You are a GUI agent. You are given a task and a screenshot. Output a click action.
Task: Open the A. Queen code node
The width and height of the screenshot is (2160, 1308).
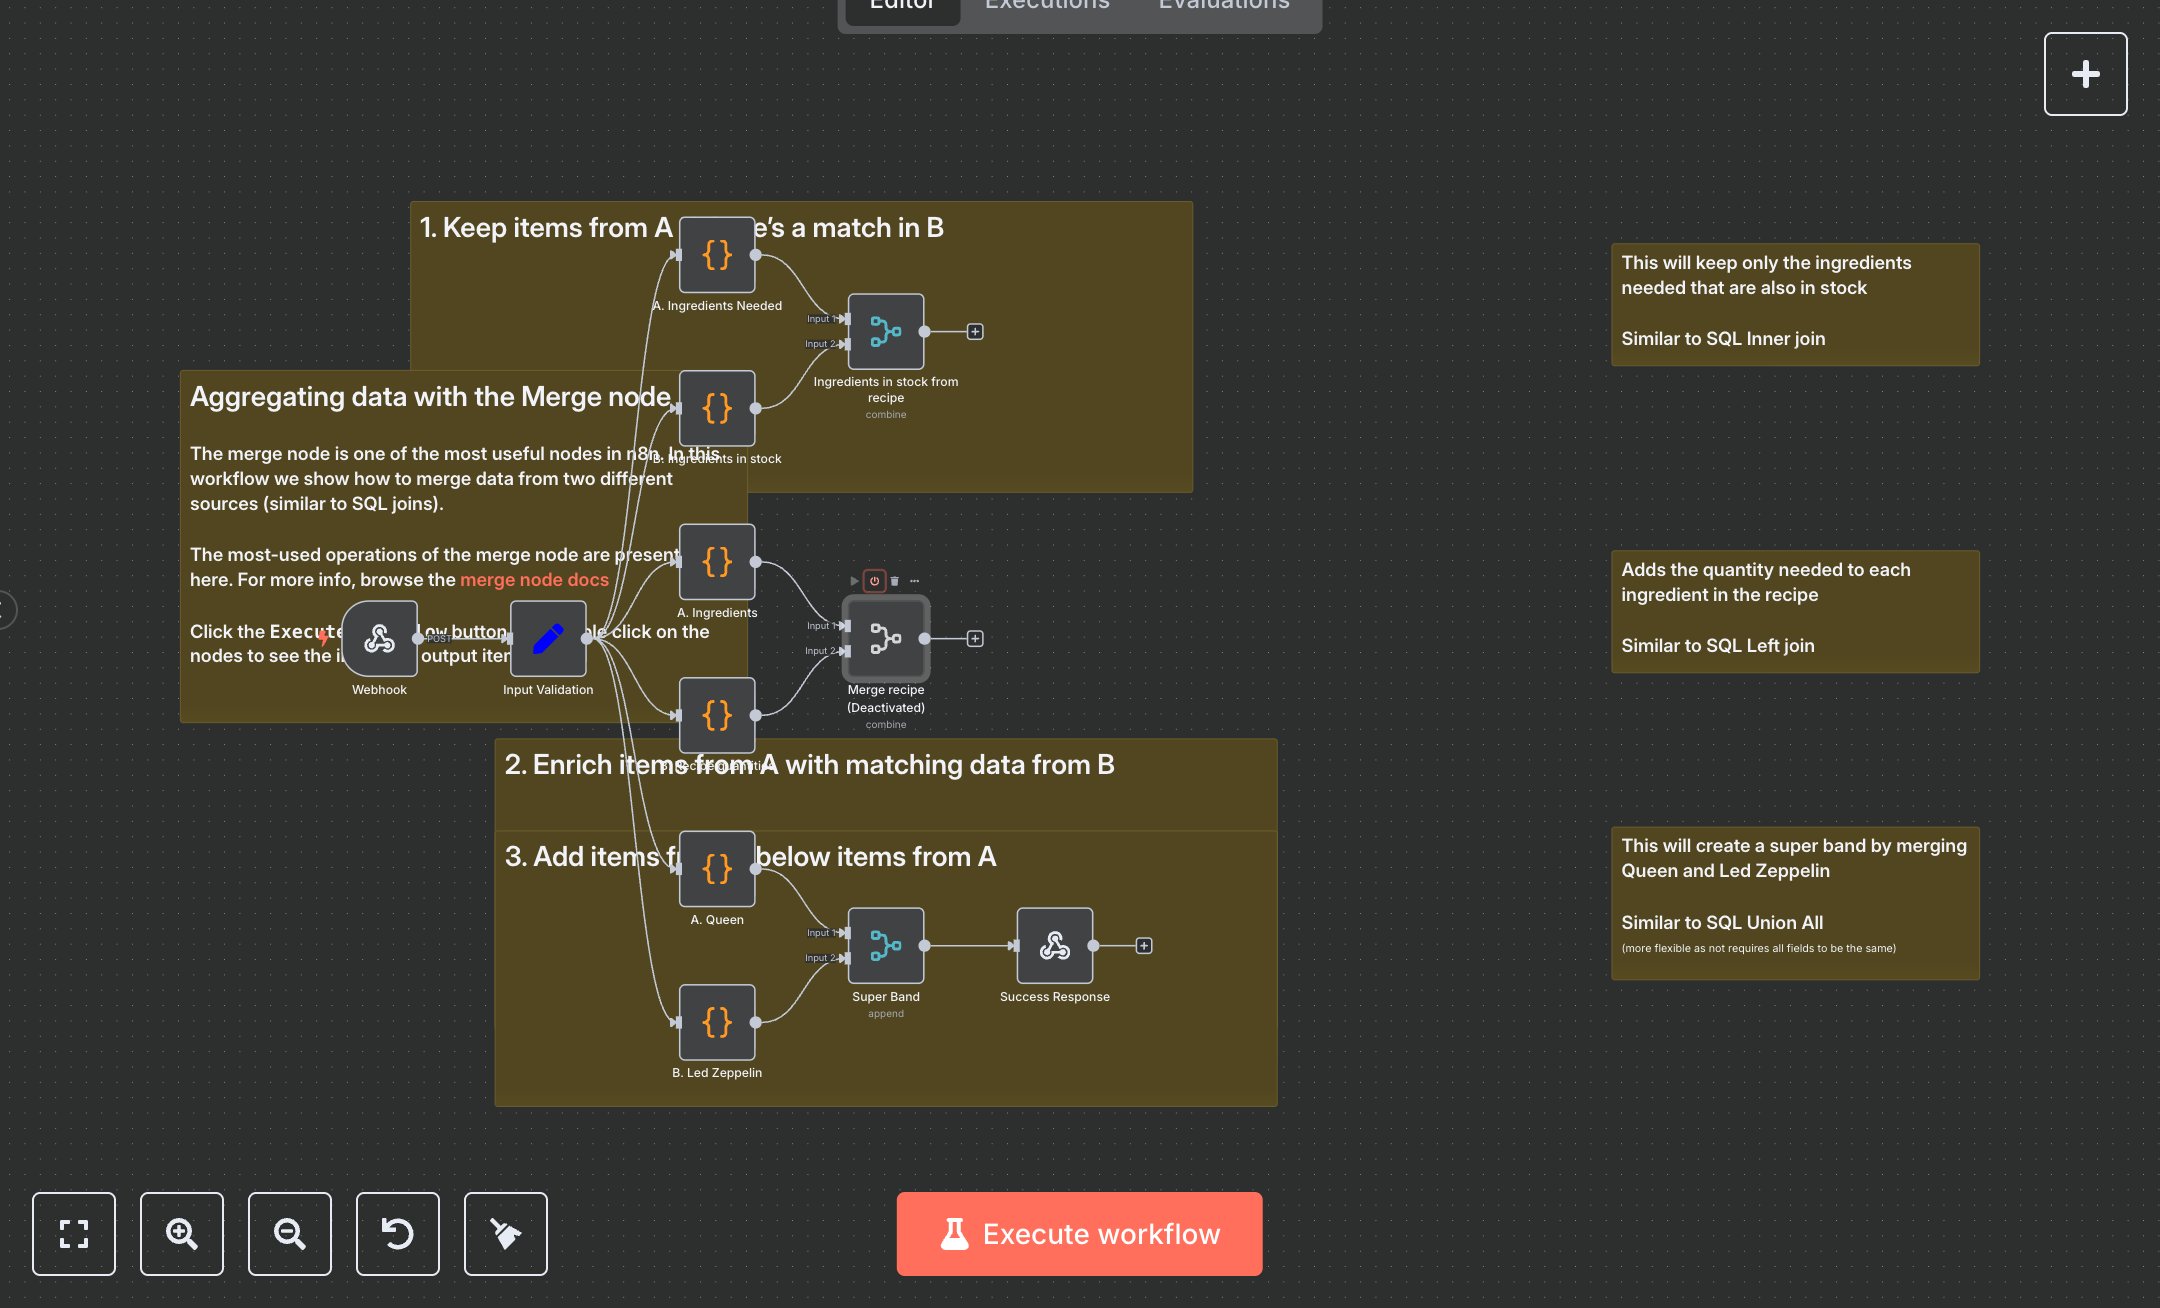point(716,868)
